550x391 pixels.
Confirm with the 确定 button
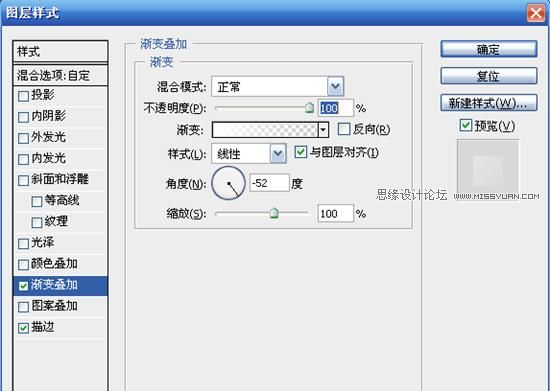(x=489, y=49)
